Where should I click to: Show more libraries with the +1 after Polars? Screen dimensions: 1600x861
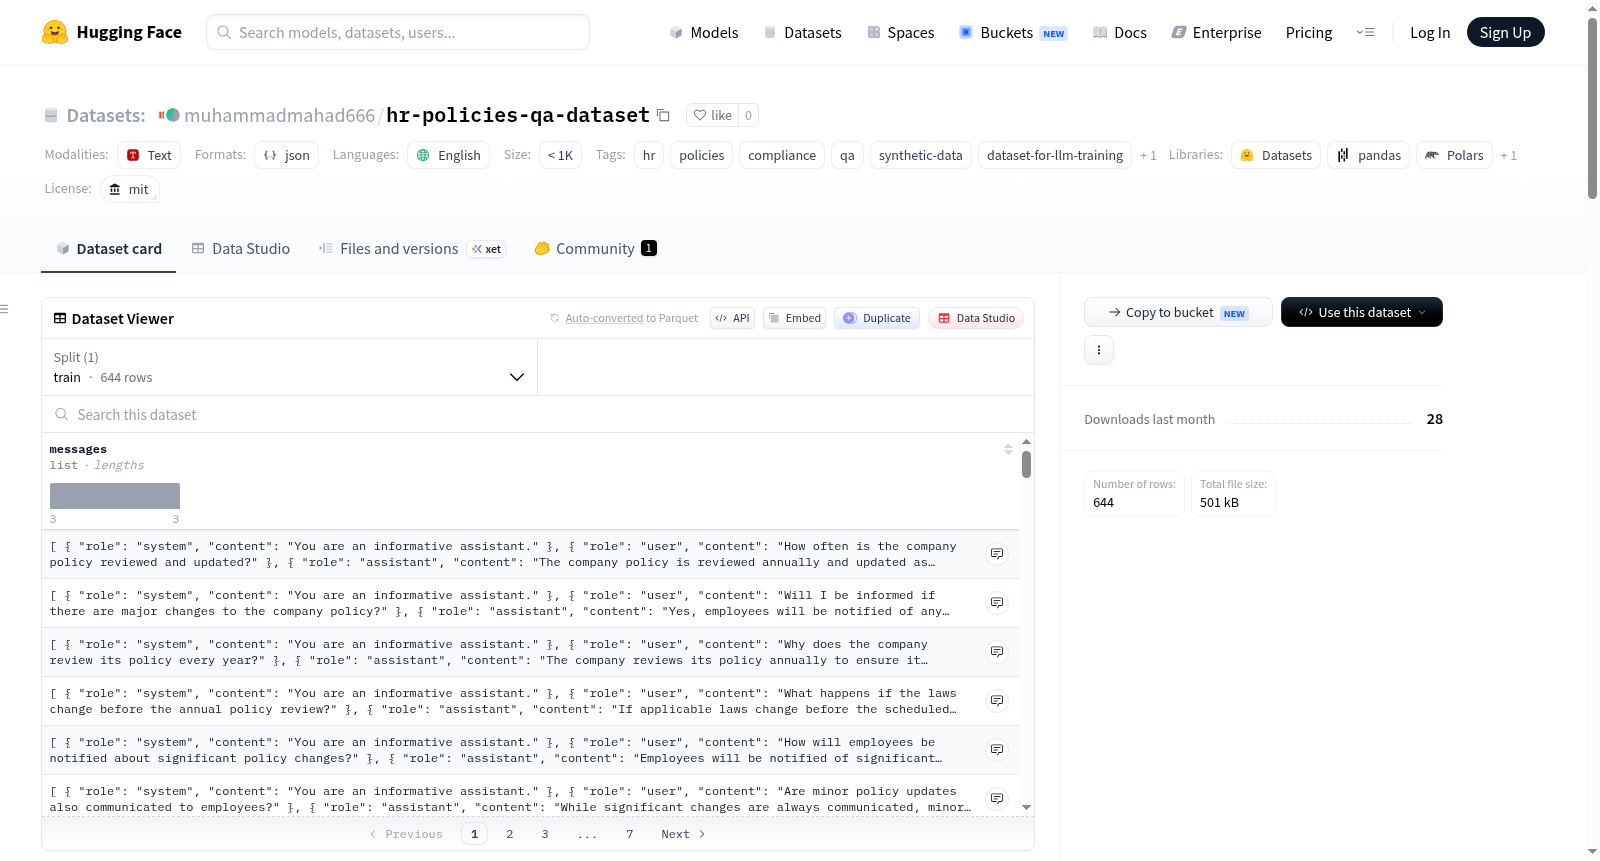[1508, 156]
